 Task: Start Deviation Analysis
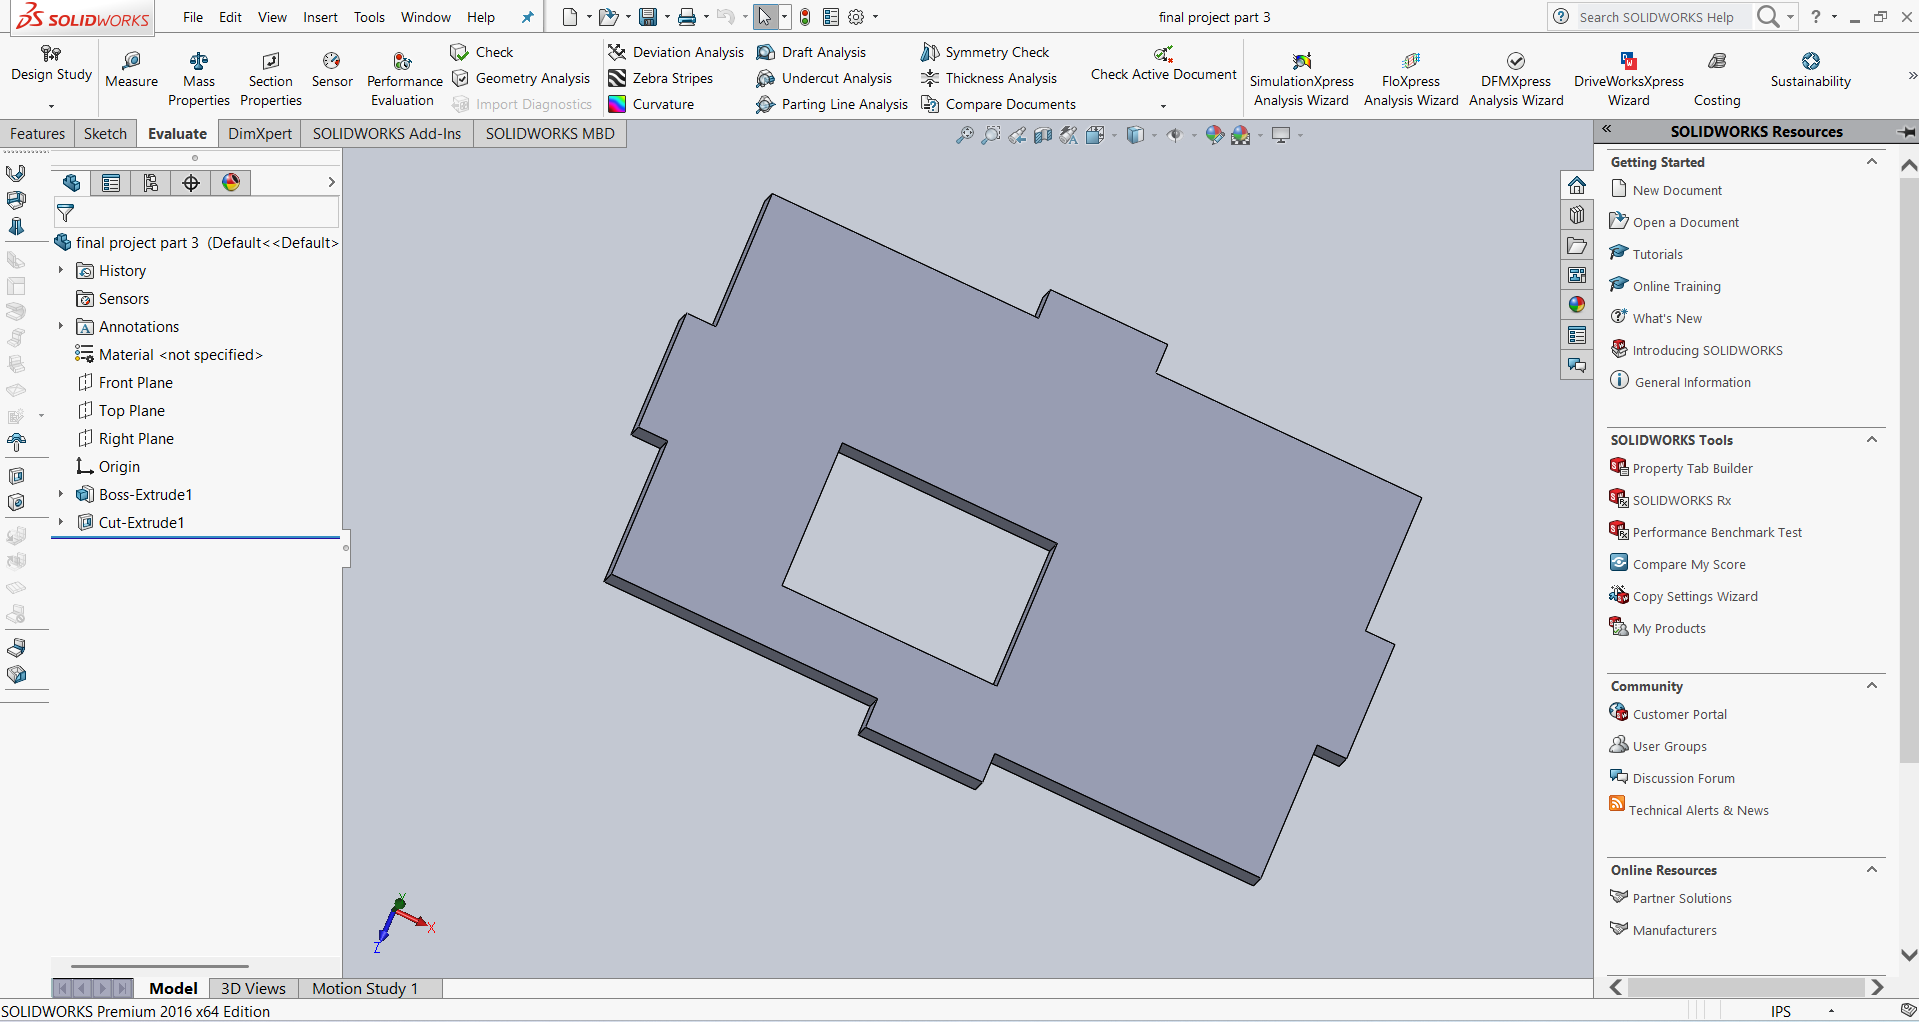click(676, 52)
